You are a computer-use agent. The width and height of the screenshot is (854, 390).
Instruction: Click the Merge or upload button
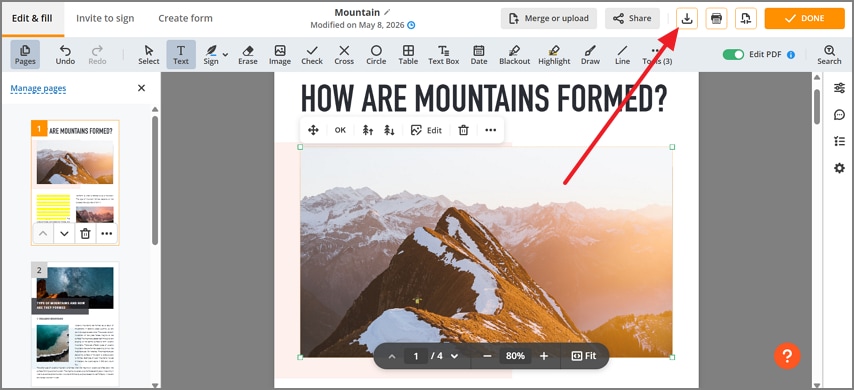[x=549, y=19]
